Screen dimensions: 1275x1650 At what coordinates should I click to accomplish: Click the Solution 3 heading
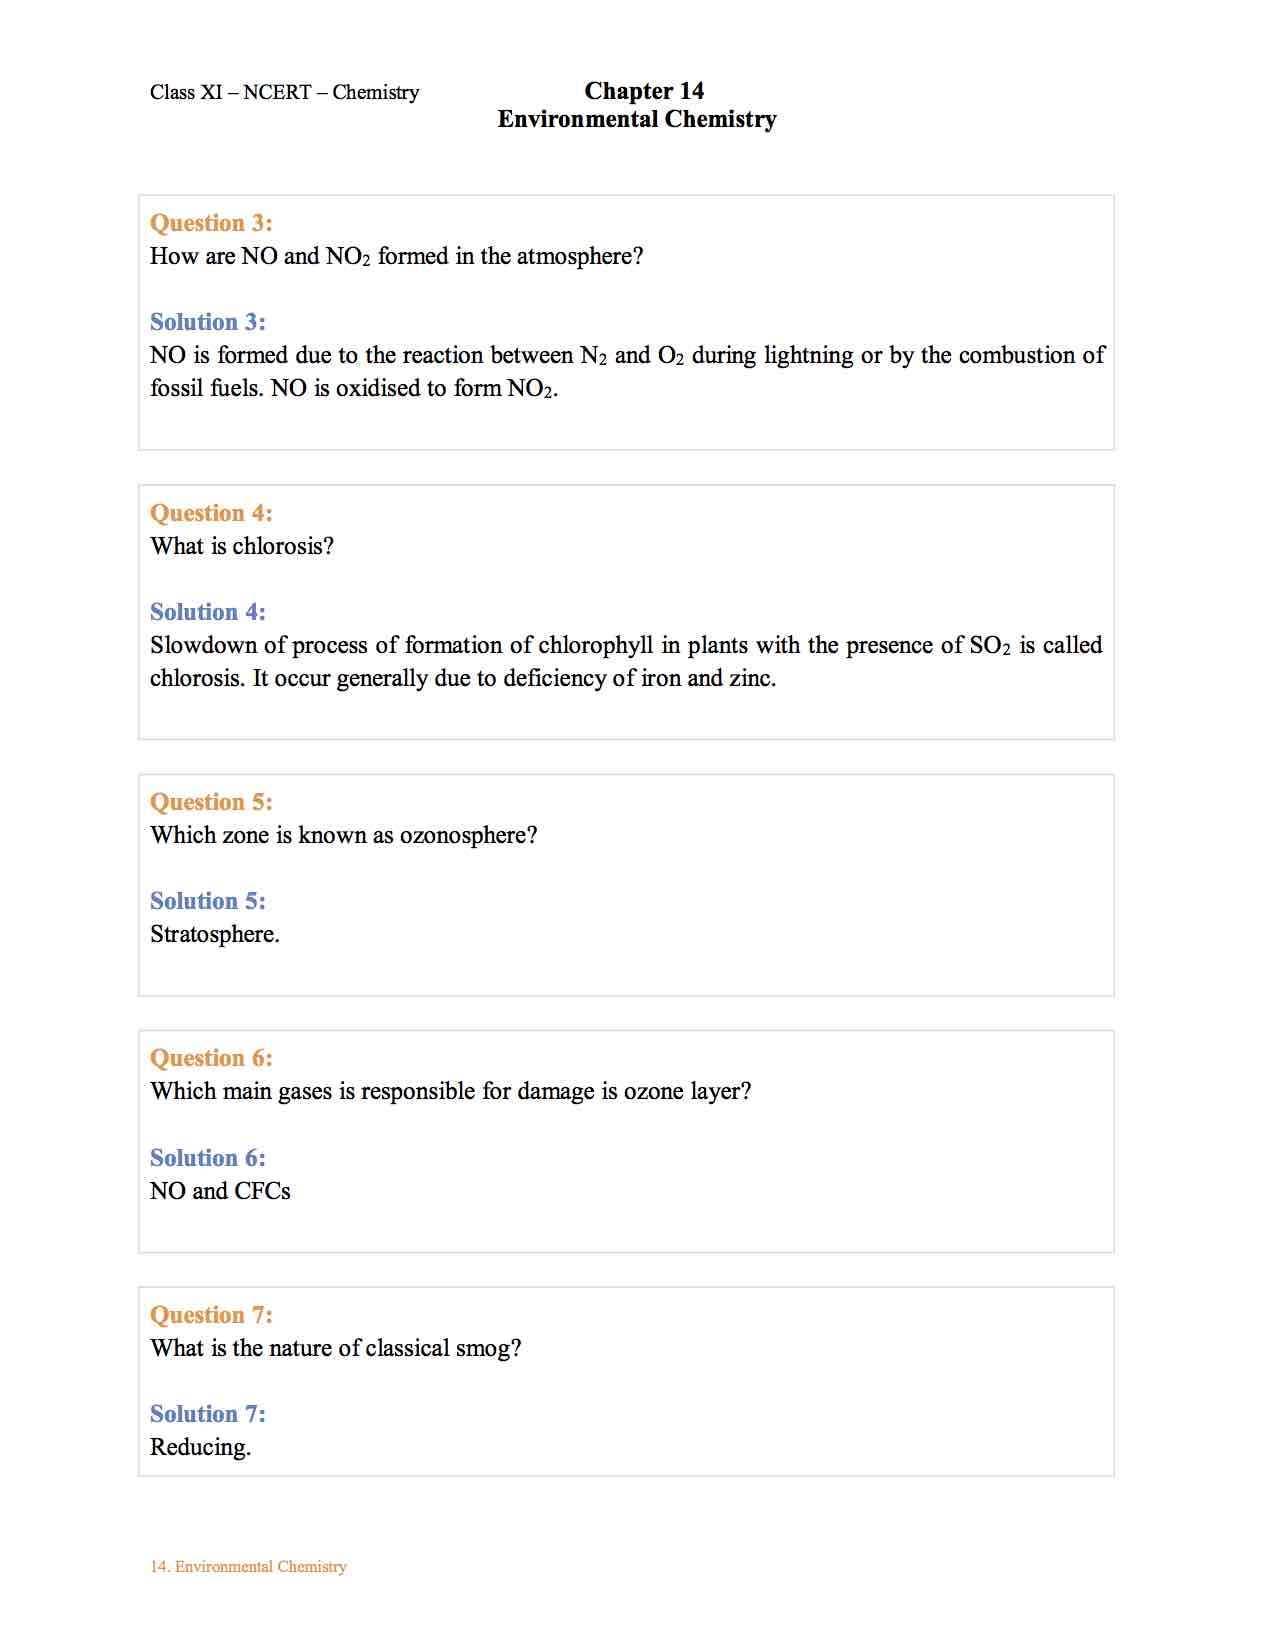[x=208, y=322]
